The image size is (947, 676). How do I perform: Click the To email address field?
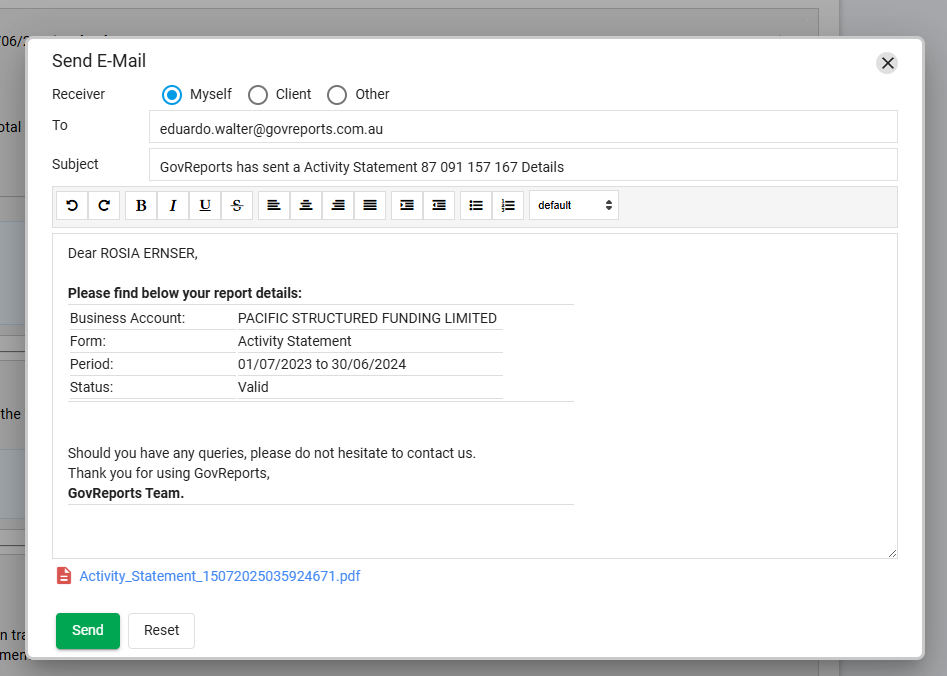tap(522, 128)
